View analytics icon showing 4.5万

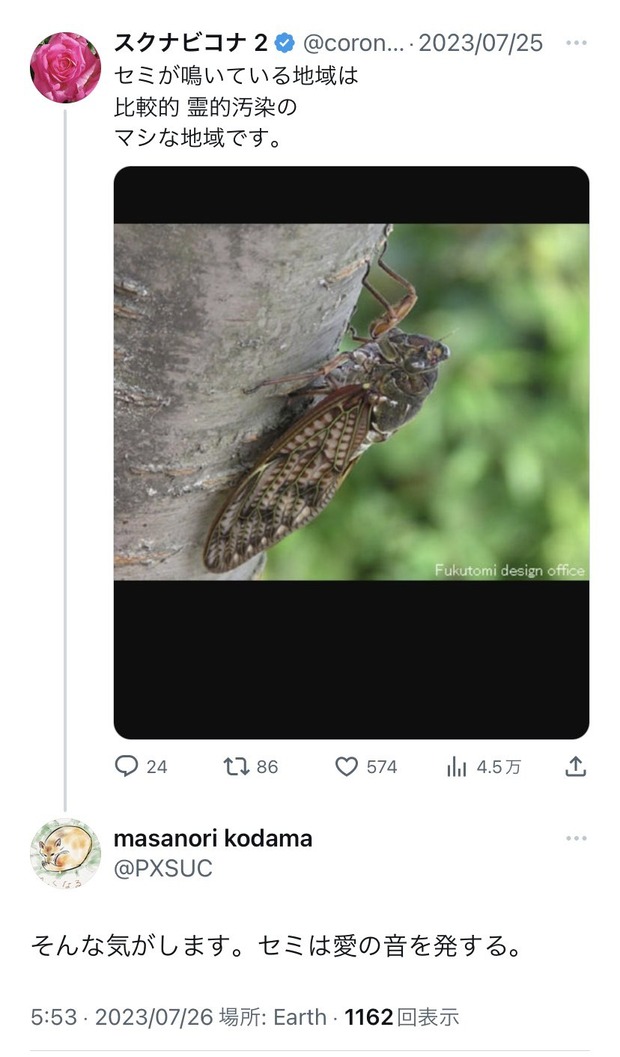pyautogui.click(x=457, y=766)
